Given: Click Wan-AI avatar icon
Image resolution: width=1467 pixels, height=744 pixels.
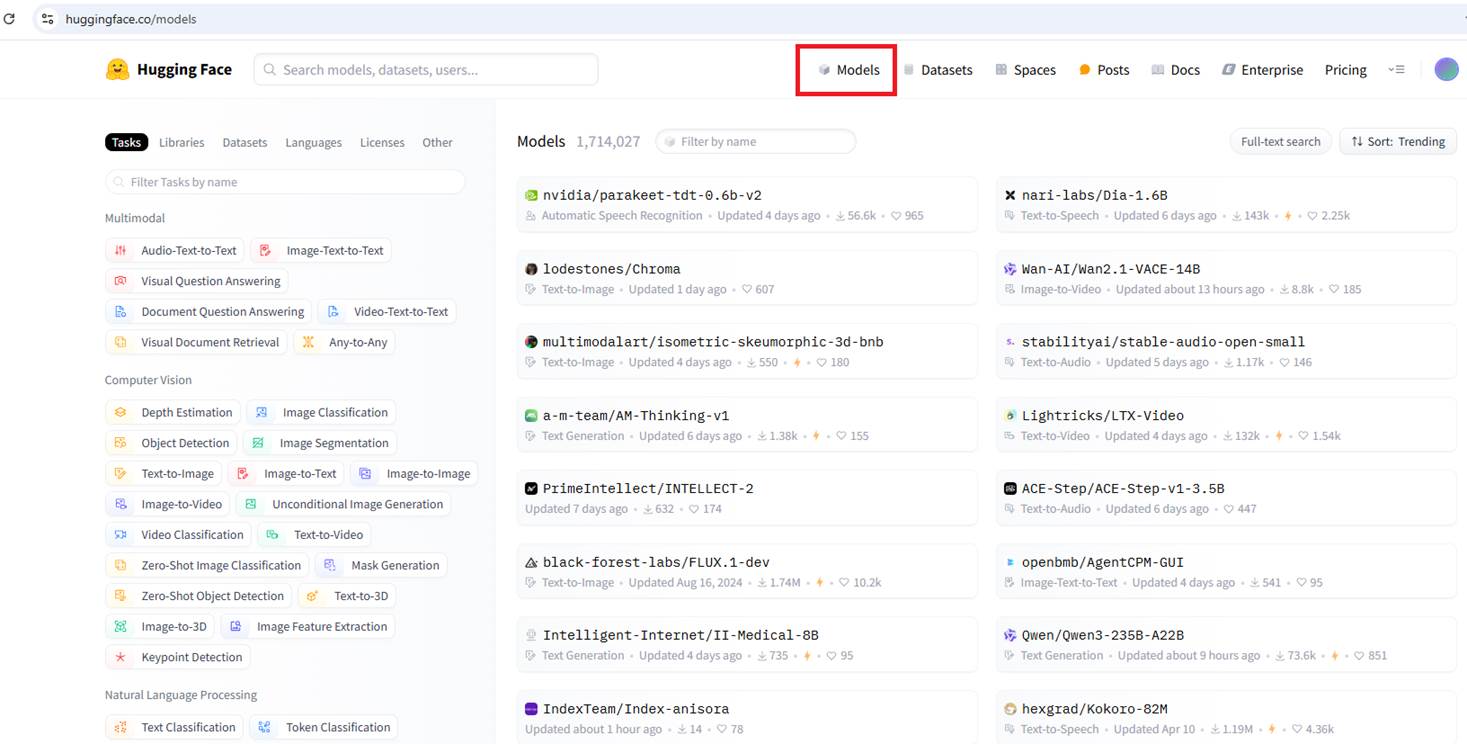Looking at the screenshot, I should tap(1010, 269).
